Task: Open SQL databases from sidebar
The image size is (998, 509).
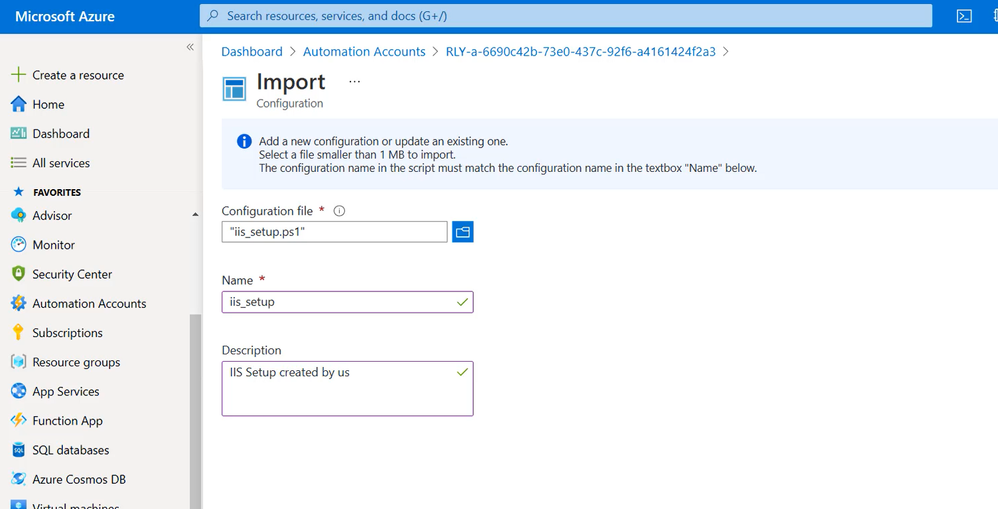Action: (x=71, y=450)
